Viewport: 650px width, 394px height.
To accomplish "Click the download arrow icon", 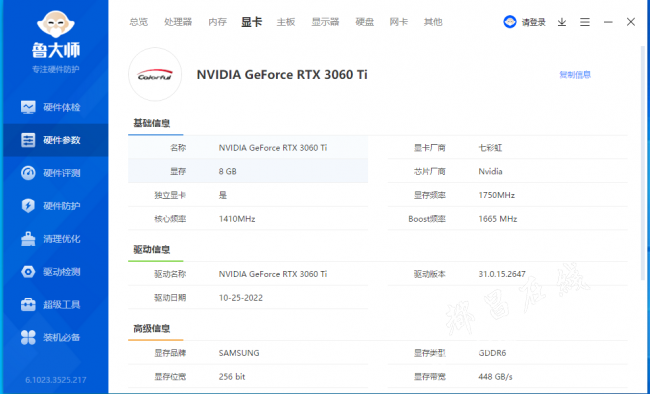I will pyautogui.click(x=562, y=22).
